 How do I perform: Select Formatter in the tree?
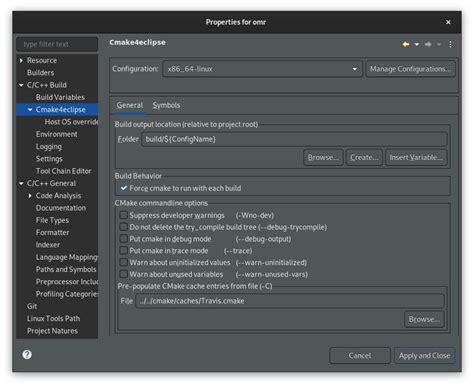coord(52,233)
